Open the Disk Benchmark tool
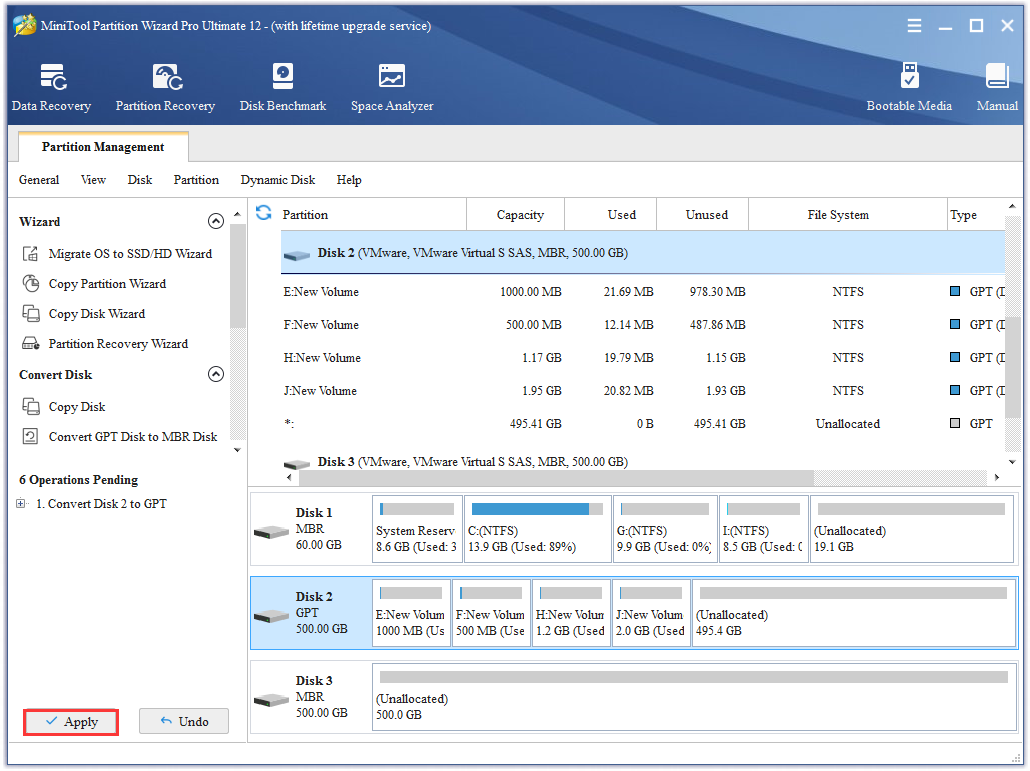This screenshot has height=771, width=1030. tap(282, 87)
